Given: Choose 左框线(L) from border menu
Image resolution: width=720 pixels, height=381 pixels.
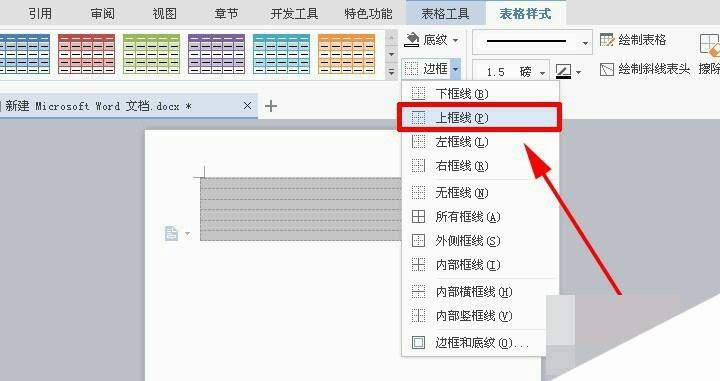Looking at the screenshot, I should click(480, 142).
